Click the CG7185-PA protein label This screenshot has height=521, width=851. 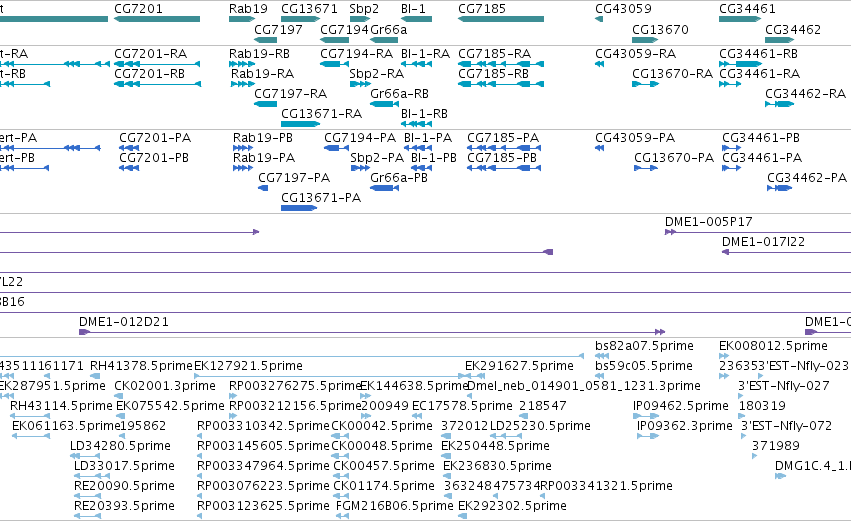pyautogui.click(x=503, y=138)
